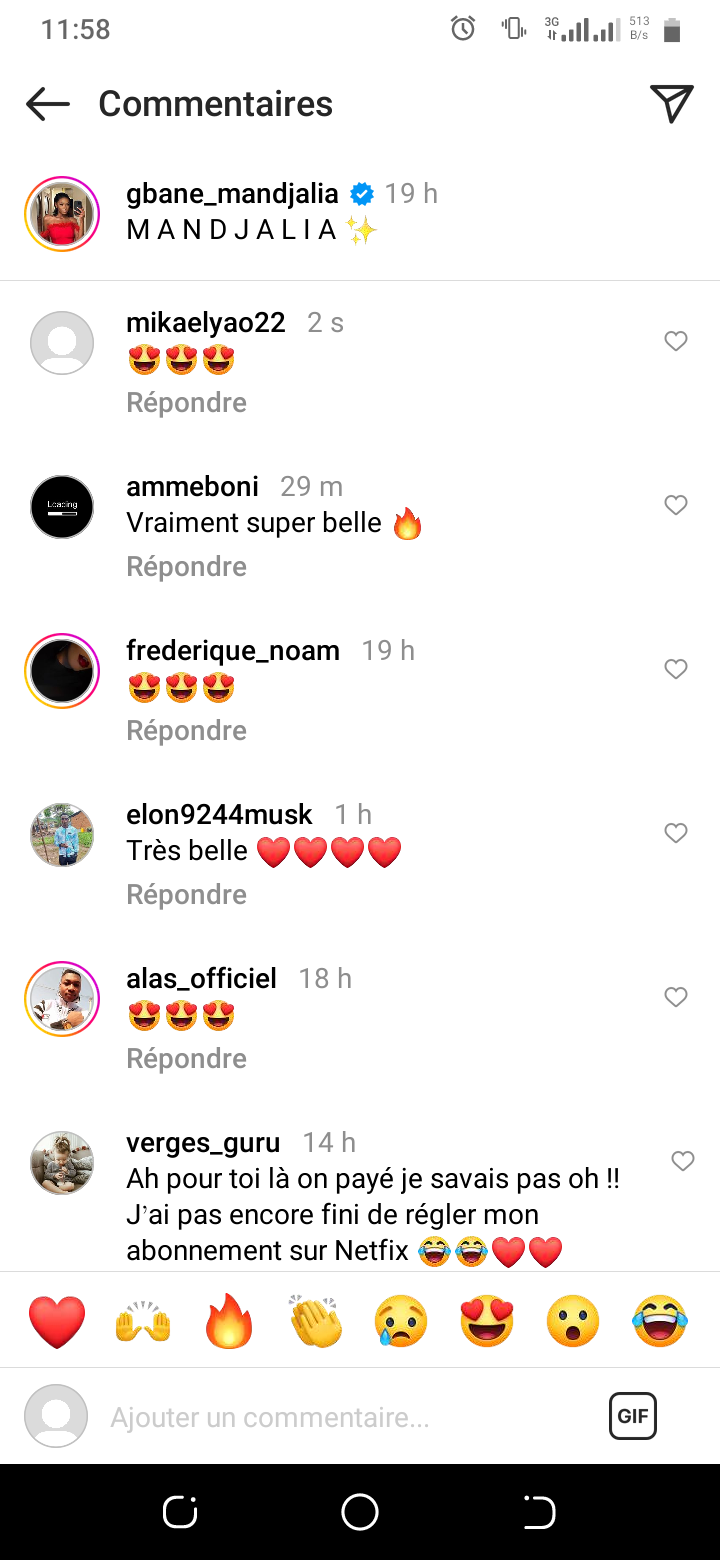Insert the laughing tears quick emoji
Image resolution: width=720 pixels, height=1560 pixels.
660,1321
